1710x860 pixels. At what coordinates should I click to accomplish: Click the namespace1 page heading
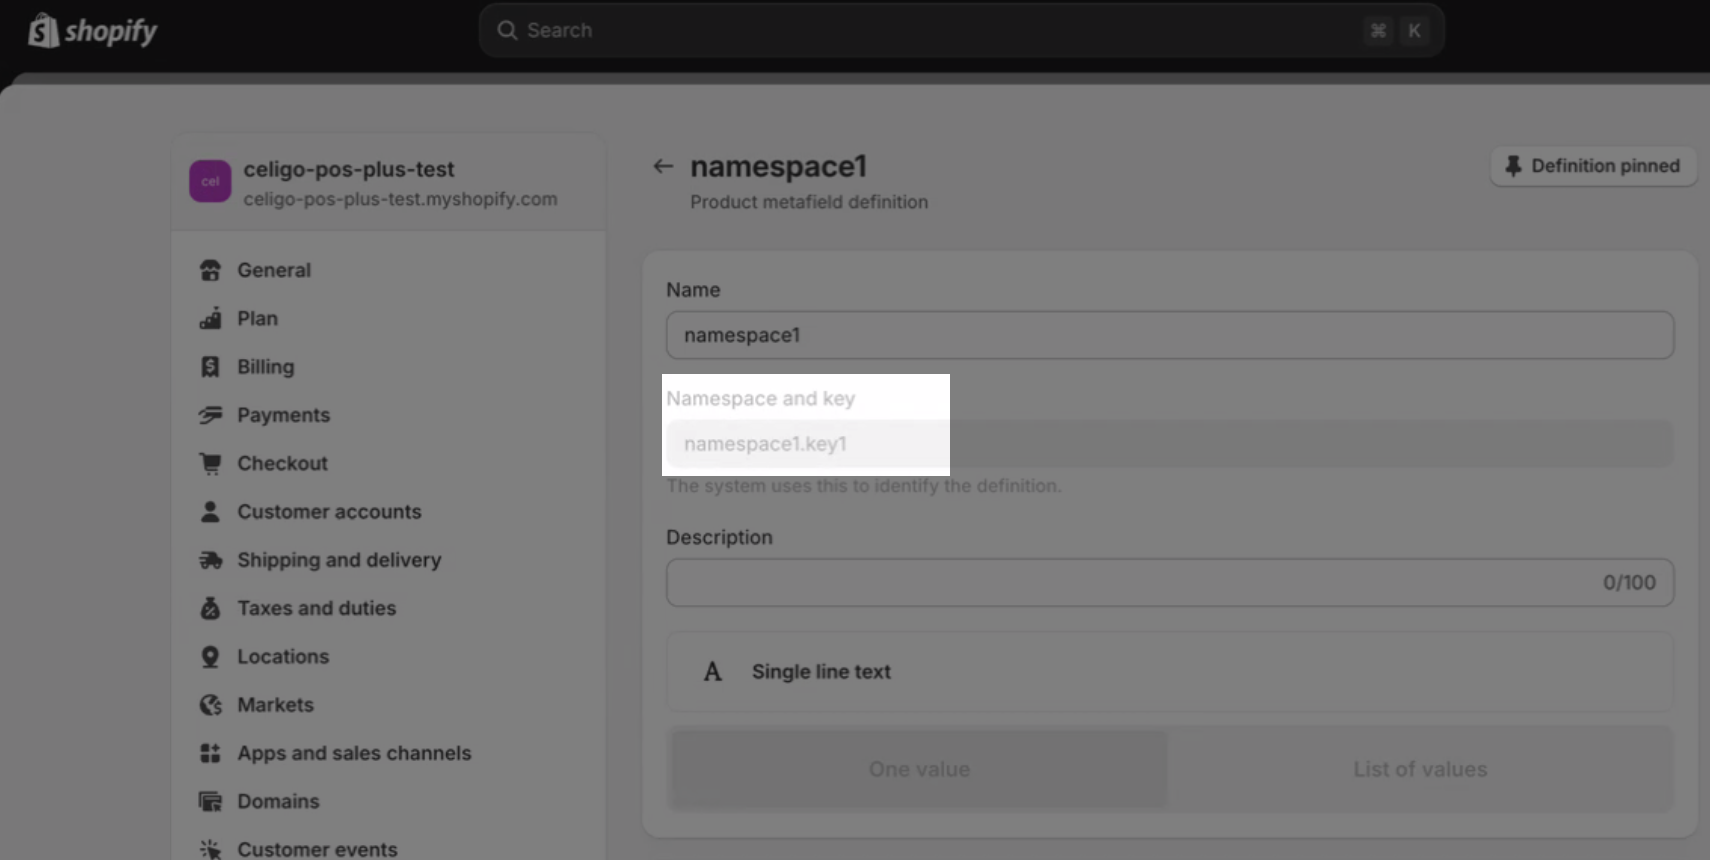coord(778,166)
